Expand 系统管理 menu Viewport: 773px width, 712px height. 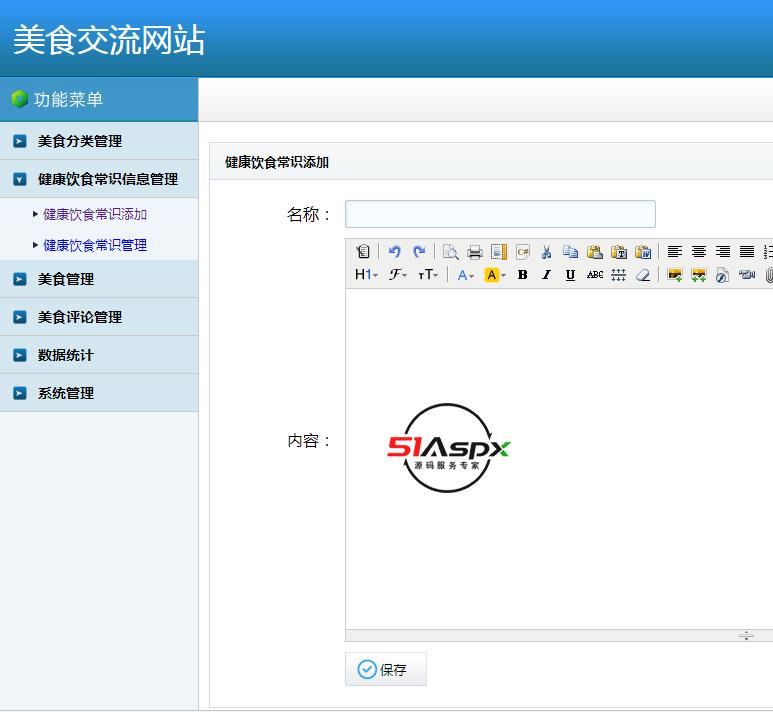(x=99, y=393)
